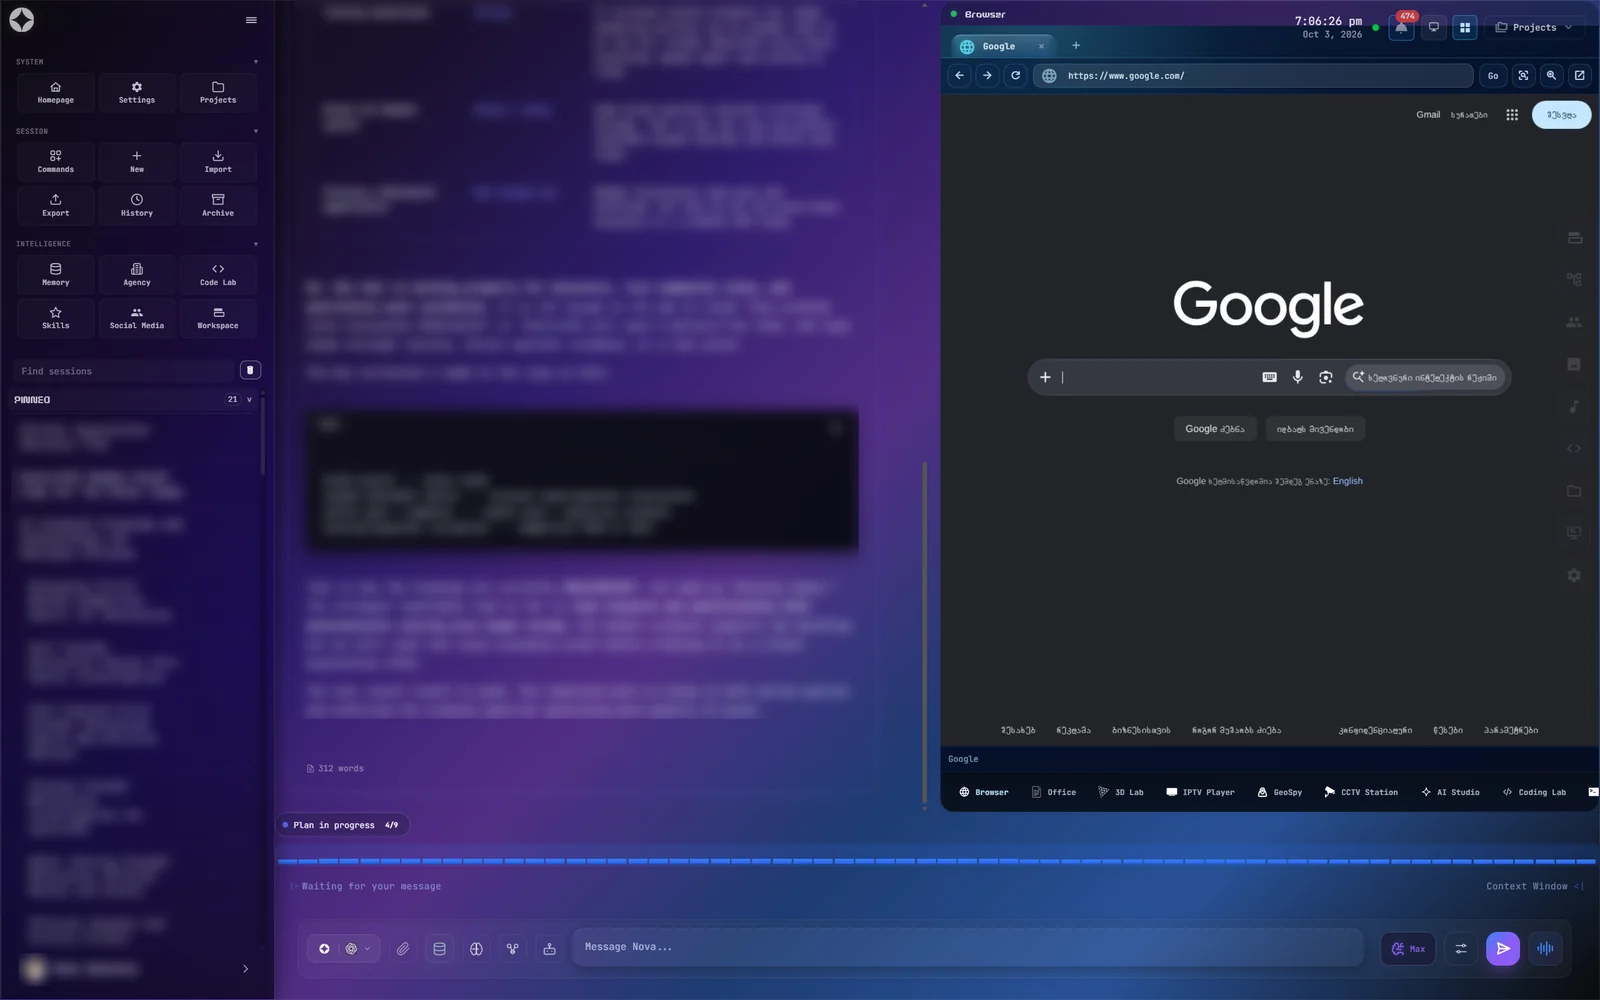Click the notification bell with 474 badge

[x=1401, y=27]
